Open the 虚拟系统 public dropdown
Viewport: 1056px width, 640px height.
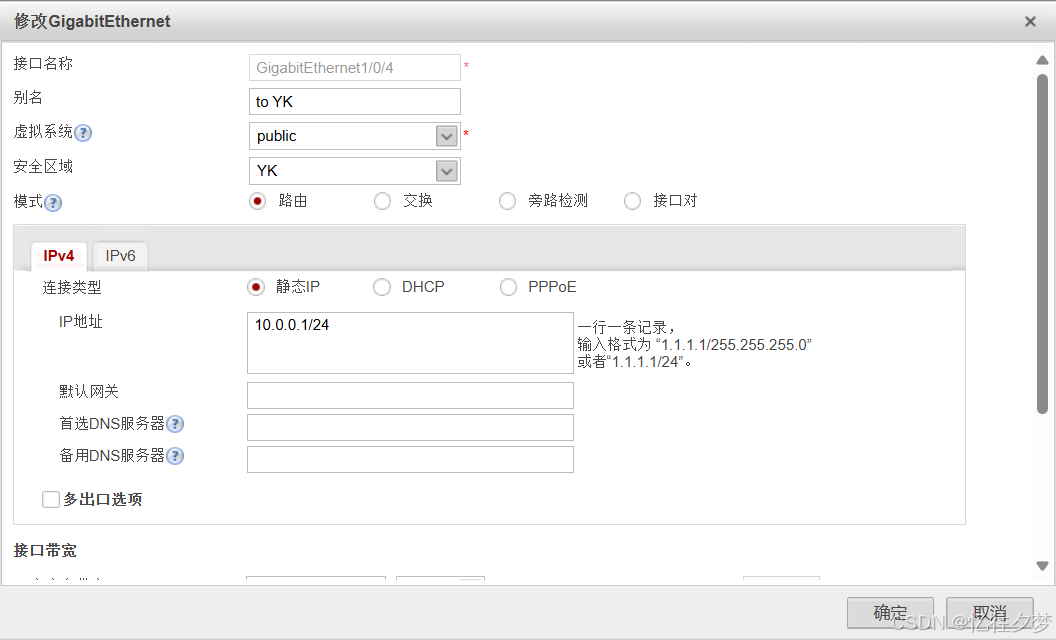click(447, 136)
